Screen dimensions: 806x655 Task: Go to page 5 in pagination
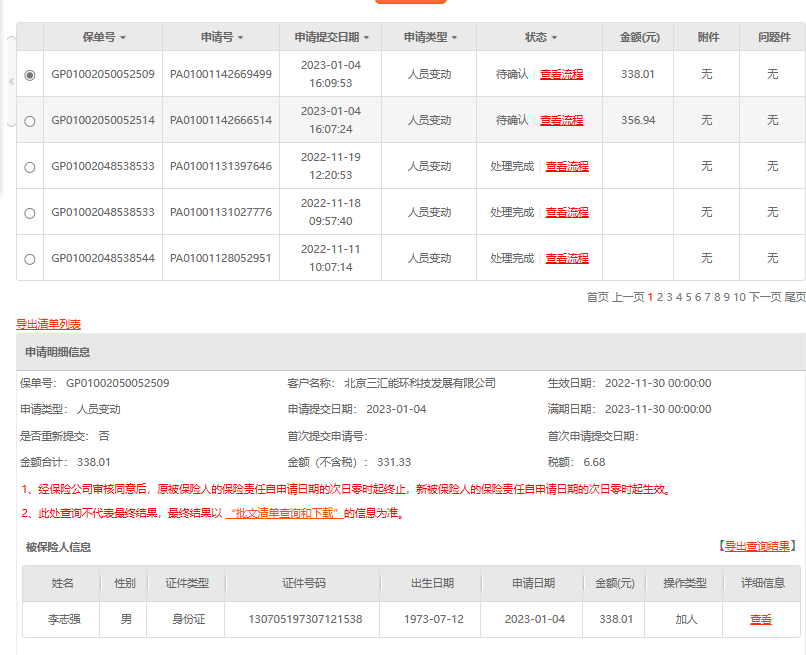(688, 297)
